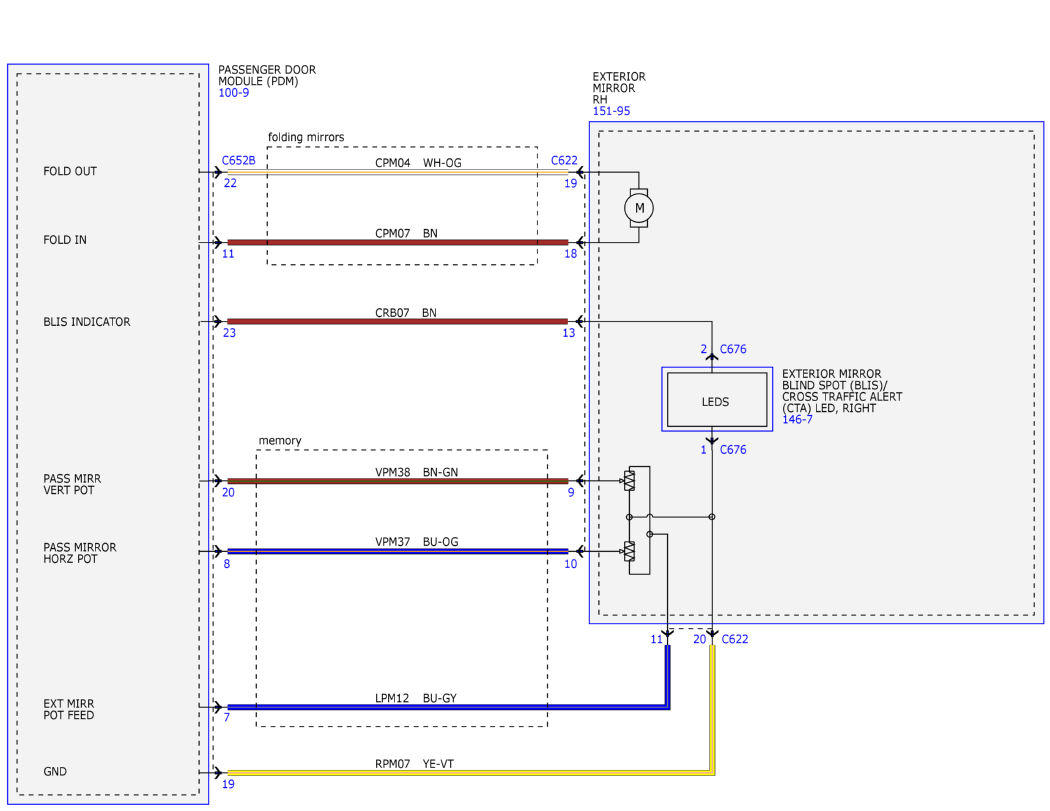Select circuit label RPM07
Image resolution: width=1050 pixels, height=811 pixels.
click(392, 763)
